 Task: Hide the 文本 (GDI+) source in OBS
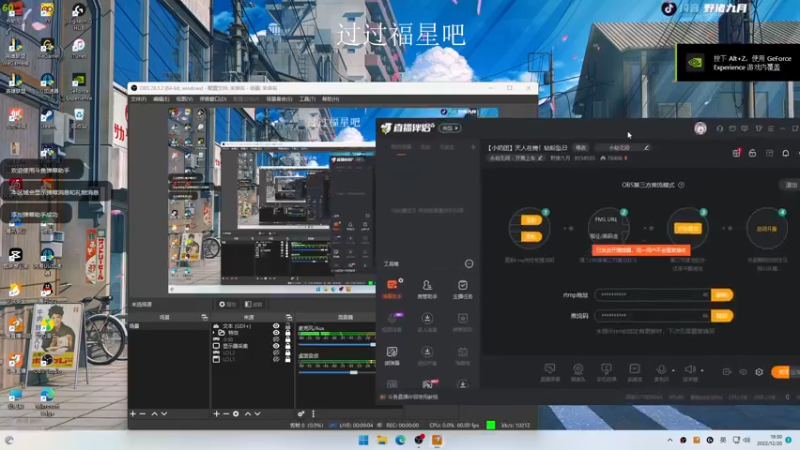[x=276, y=326]
